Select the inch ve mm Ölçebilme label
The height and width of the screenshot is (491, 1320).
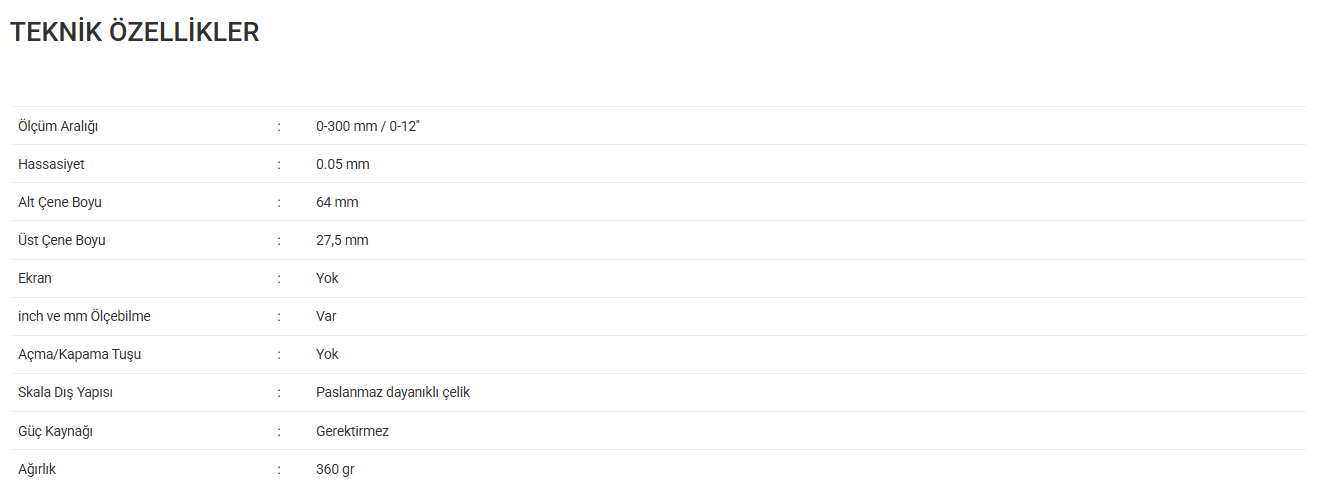click(85, 316)
